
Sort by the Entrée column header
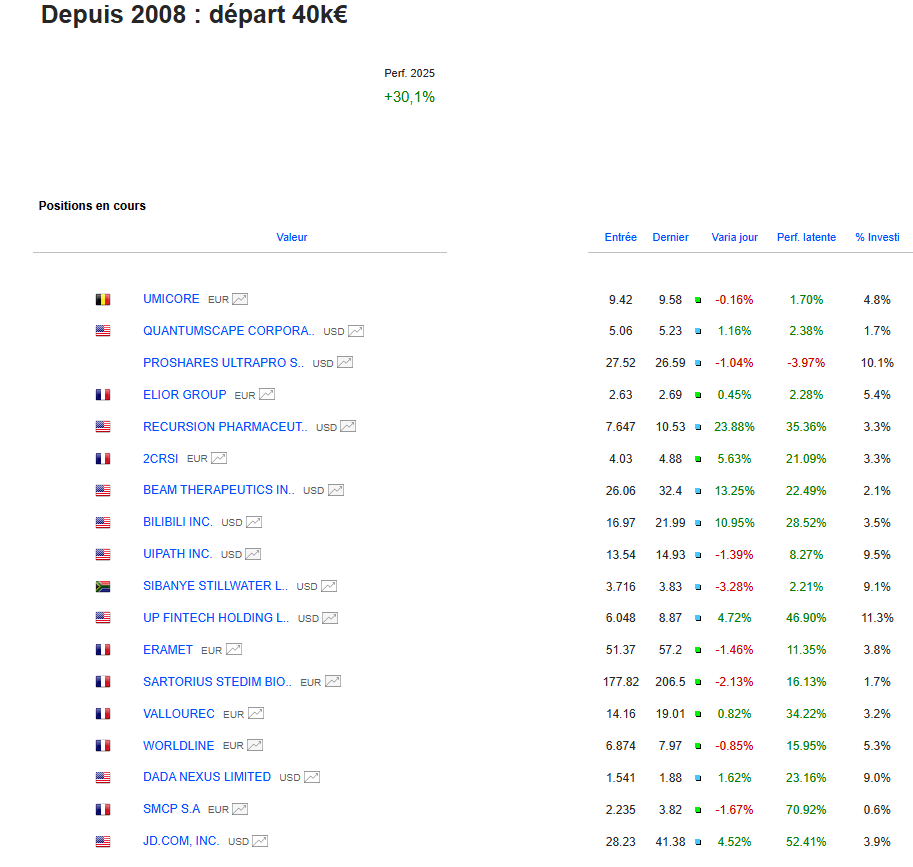(x=620, y=237)
